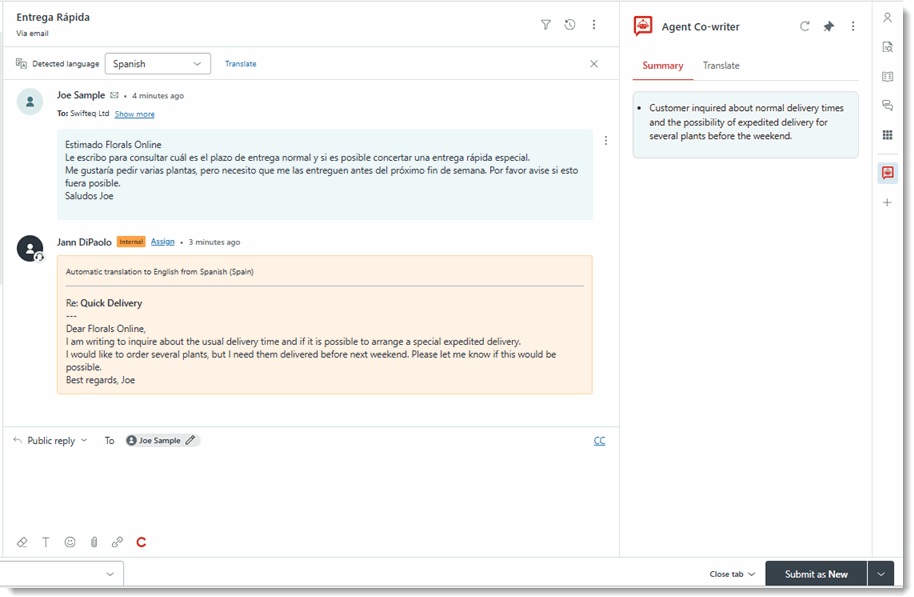
Task: Click Joe Sample's avatar
Action: [x=30, y=101]
